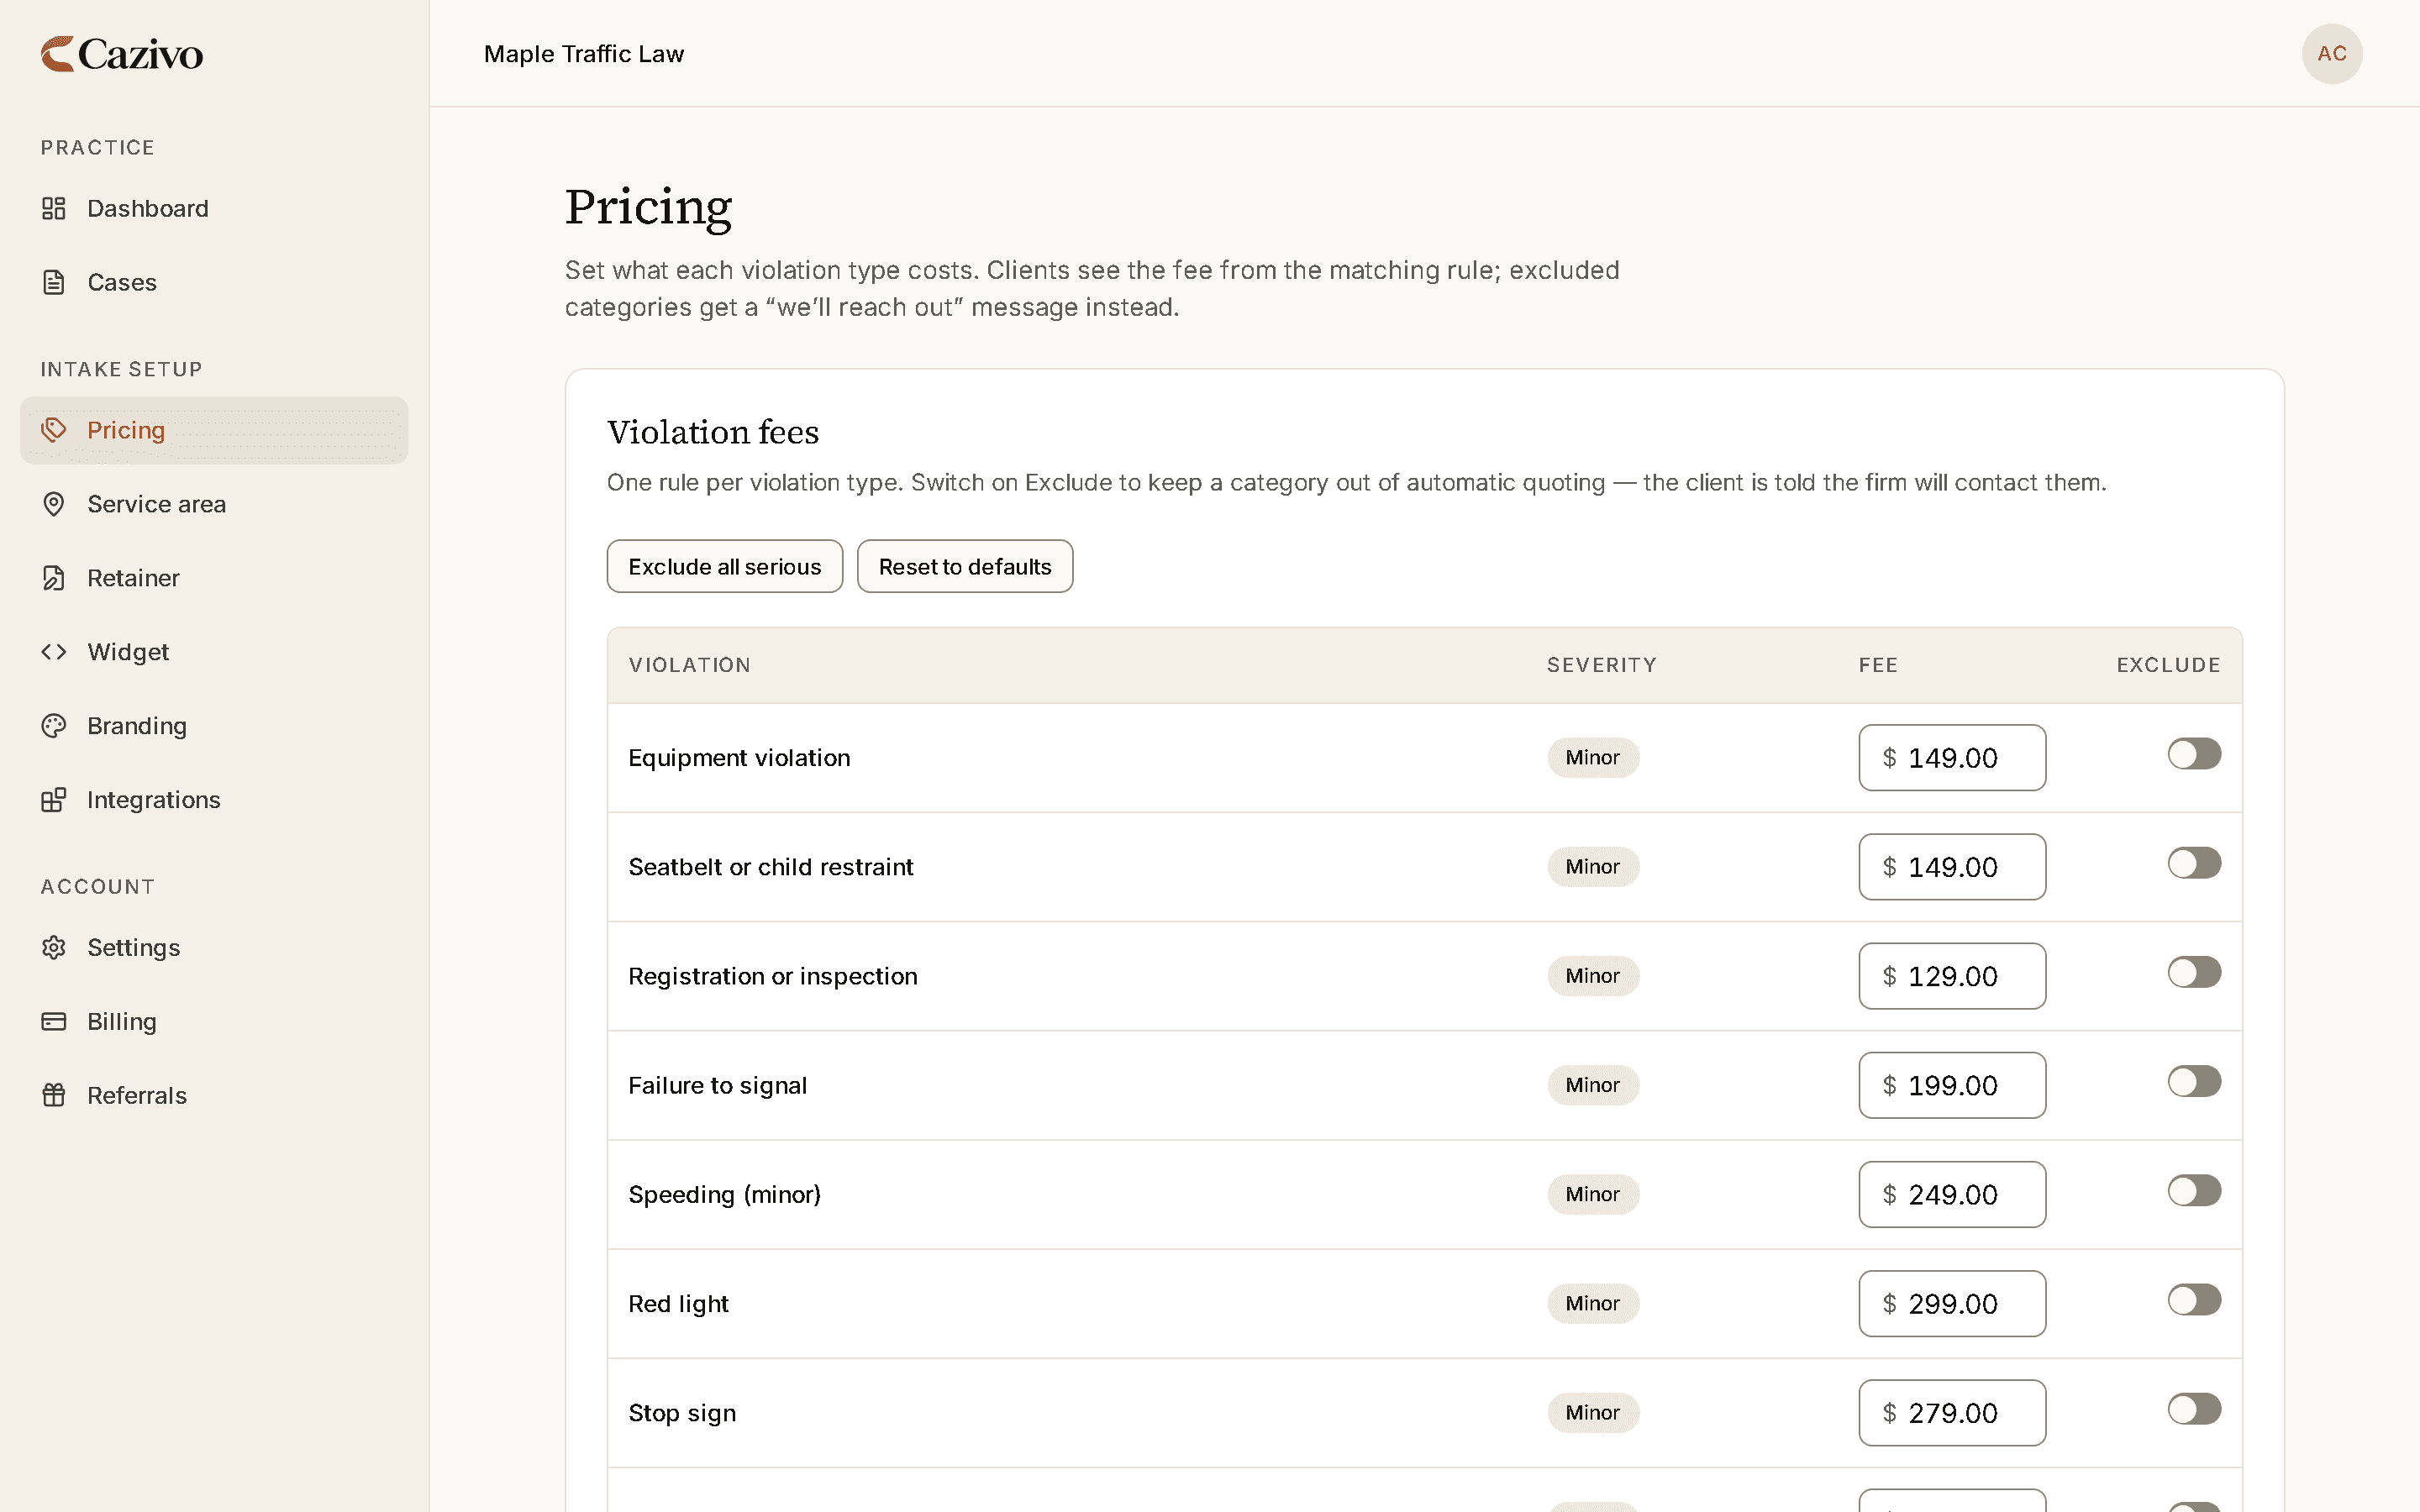Open the Branding page

point(214,726)
